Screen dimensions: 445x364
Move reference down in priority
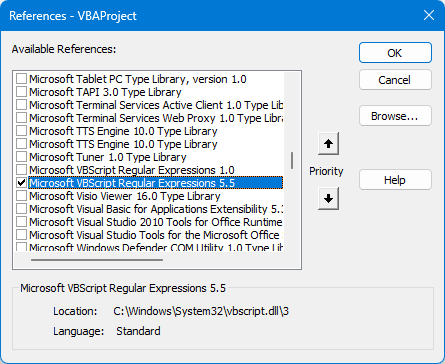click(328, 199)
